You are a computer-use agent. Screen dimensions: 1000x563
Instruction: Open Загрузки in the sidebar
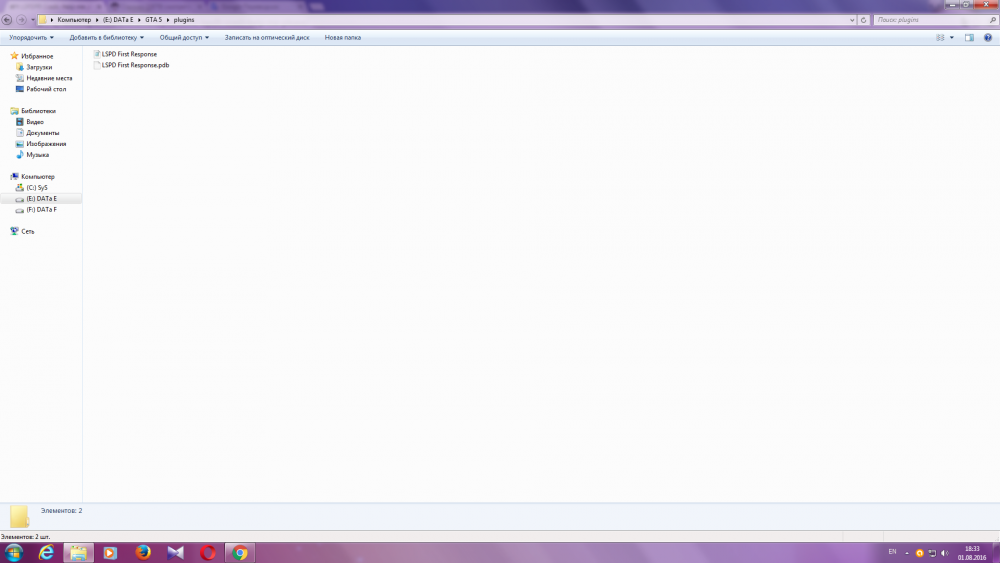tap(39, 67)
